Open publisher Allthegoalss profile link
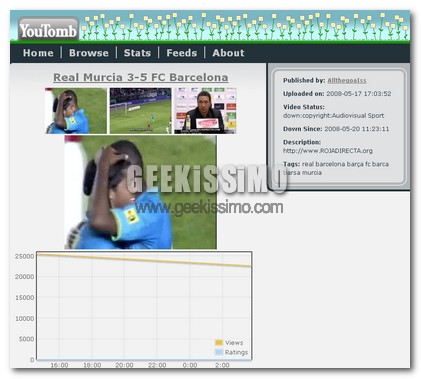Image resolution: width=421 pixels, height=379 pixels. [x=347, y=80]
